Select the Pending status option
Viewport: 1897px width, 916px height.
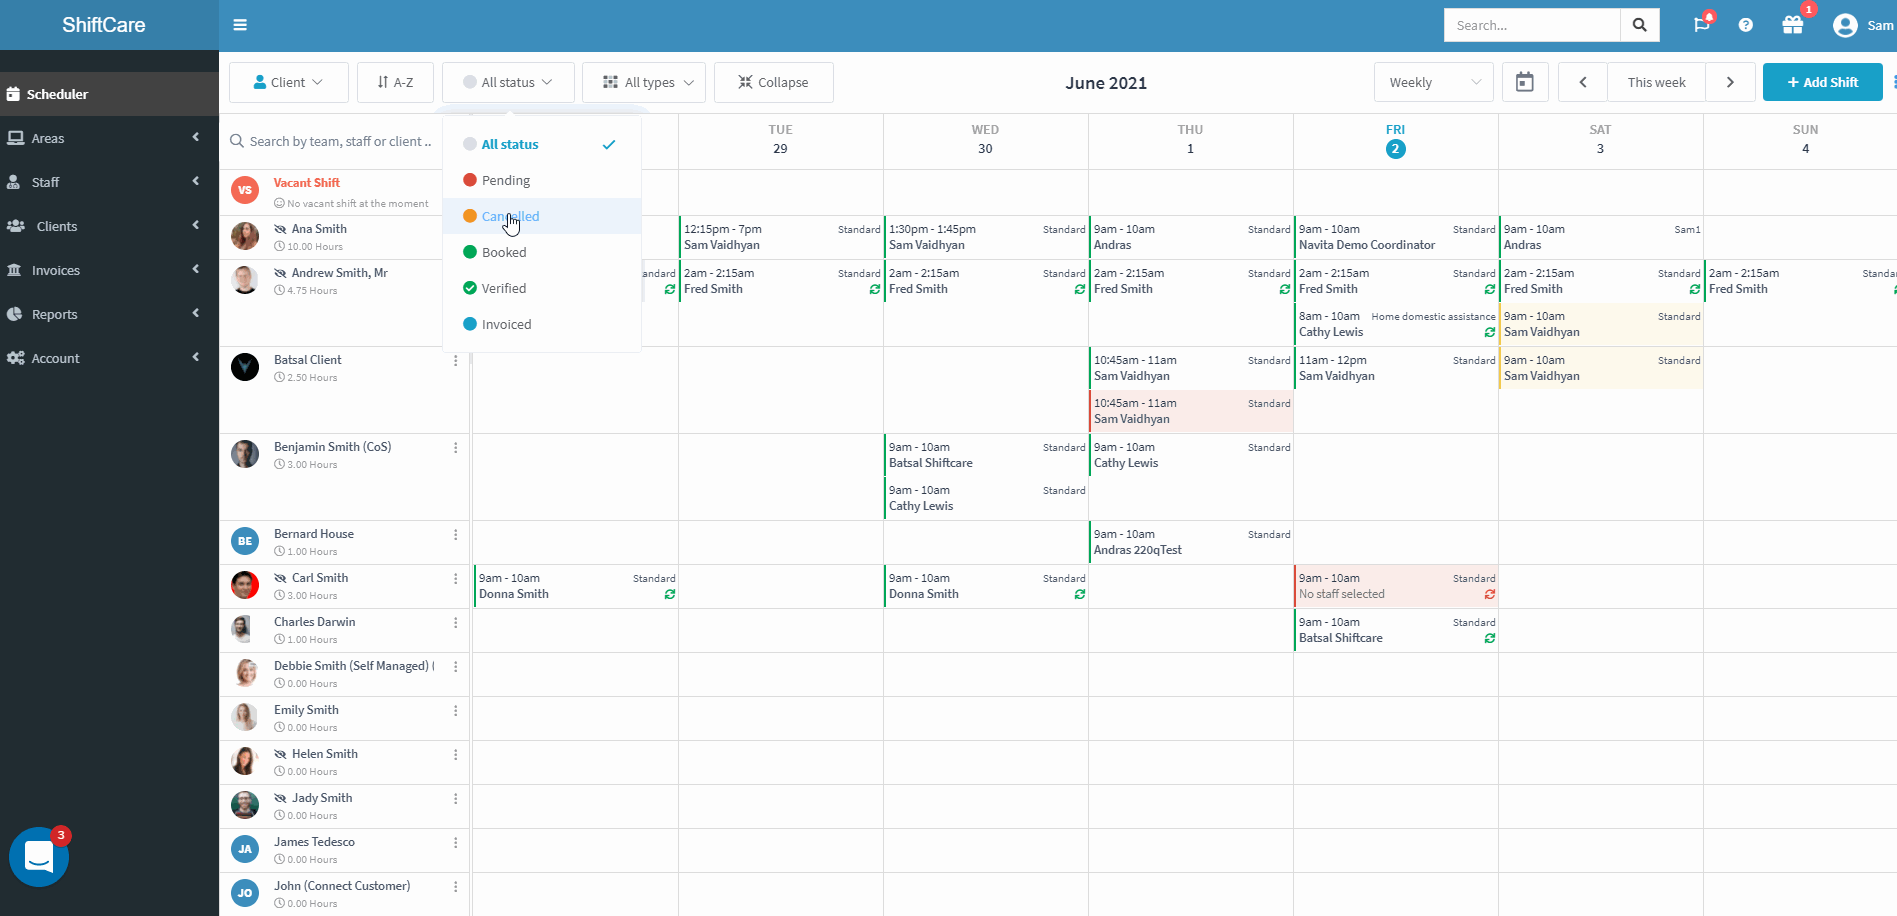point(542,180)
